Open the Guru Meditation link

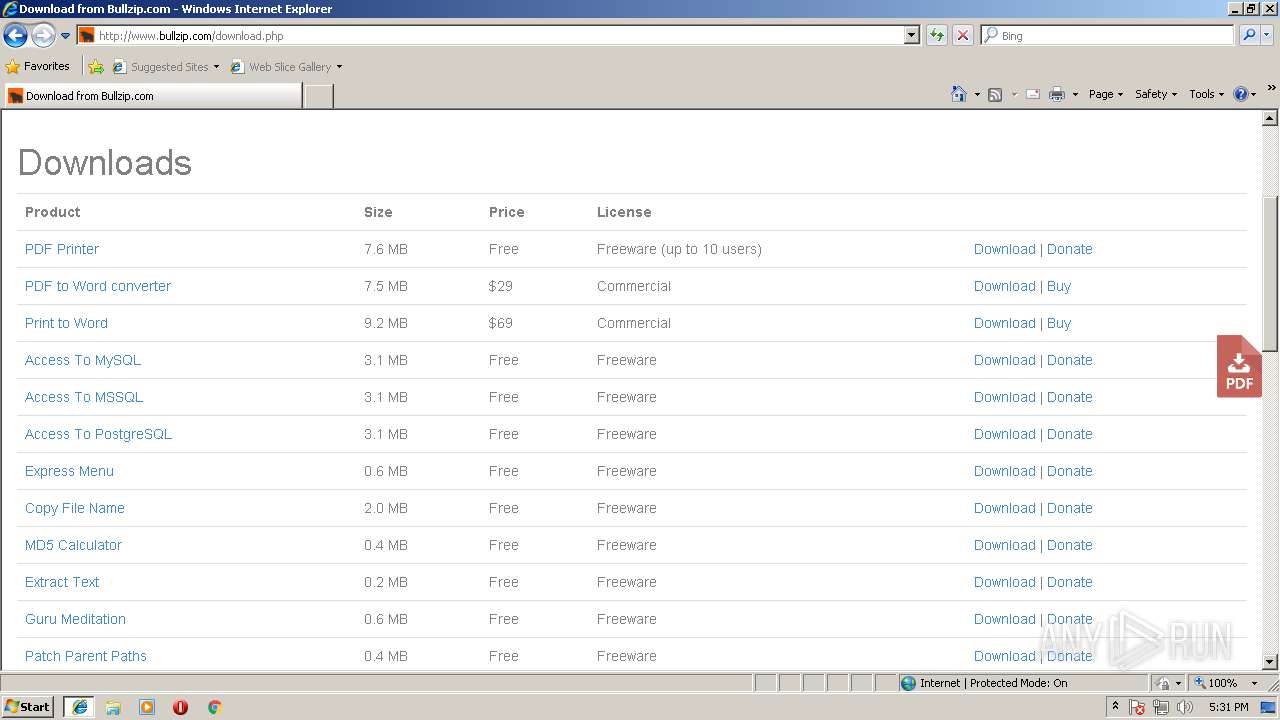click(75, 619)
